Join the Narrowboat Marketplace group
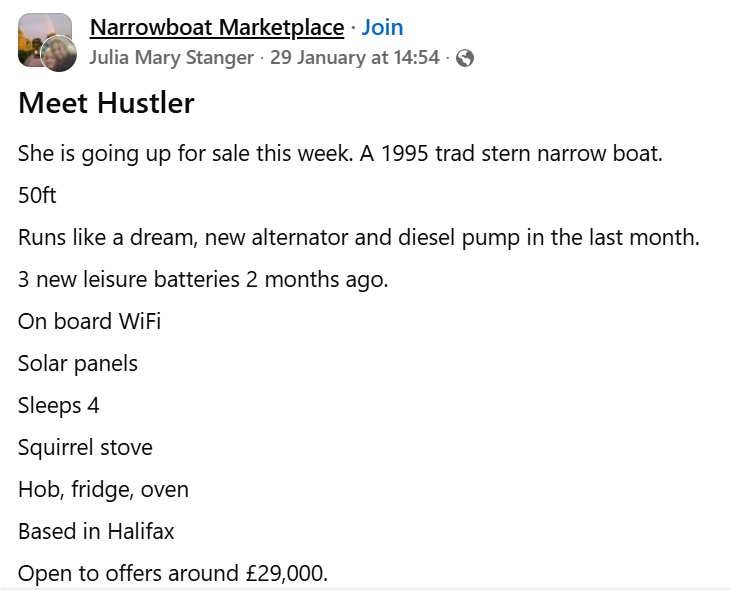731x590 pixels. pos(382,27)
